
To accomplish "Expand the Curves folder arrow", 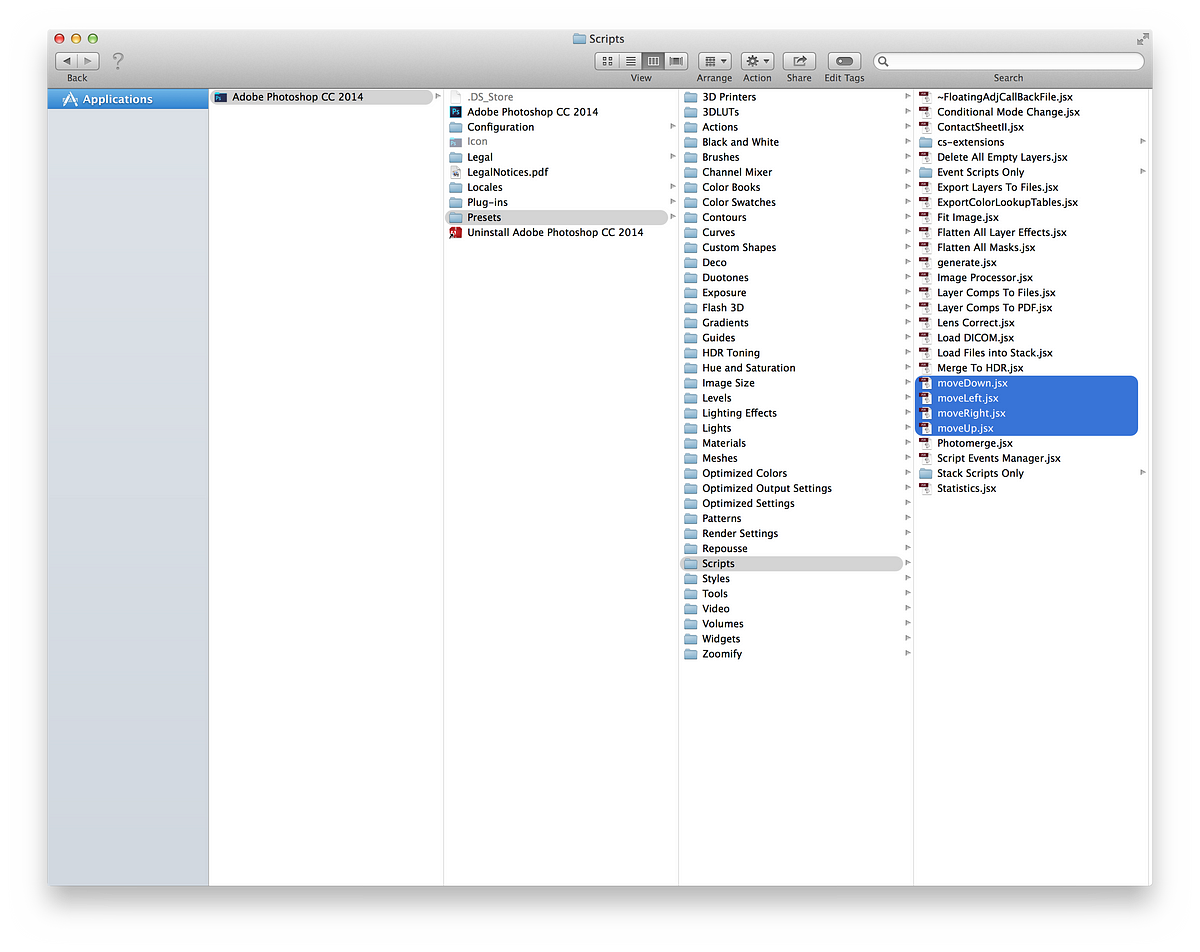I will pyautogui.click(x=908, y=232).
